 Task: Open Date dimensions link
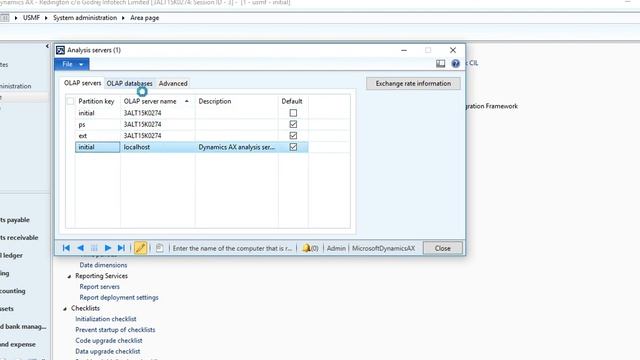(103, 265)
